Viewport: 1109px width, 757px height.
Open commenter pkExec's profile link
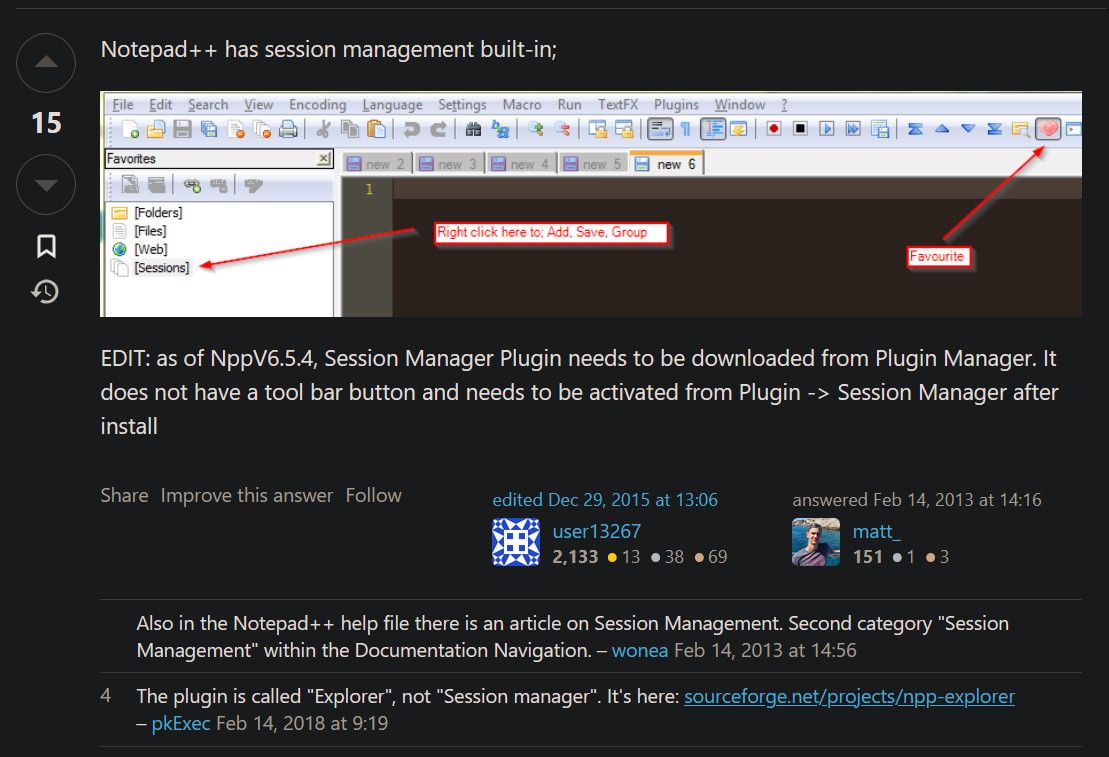tap(180, 723)
